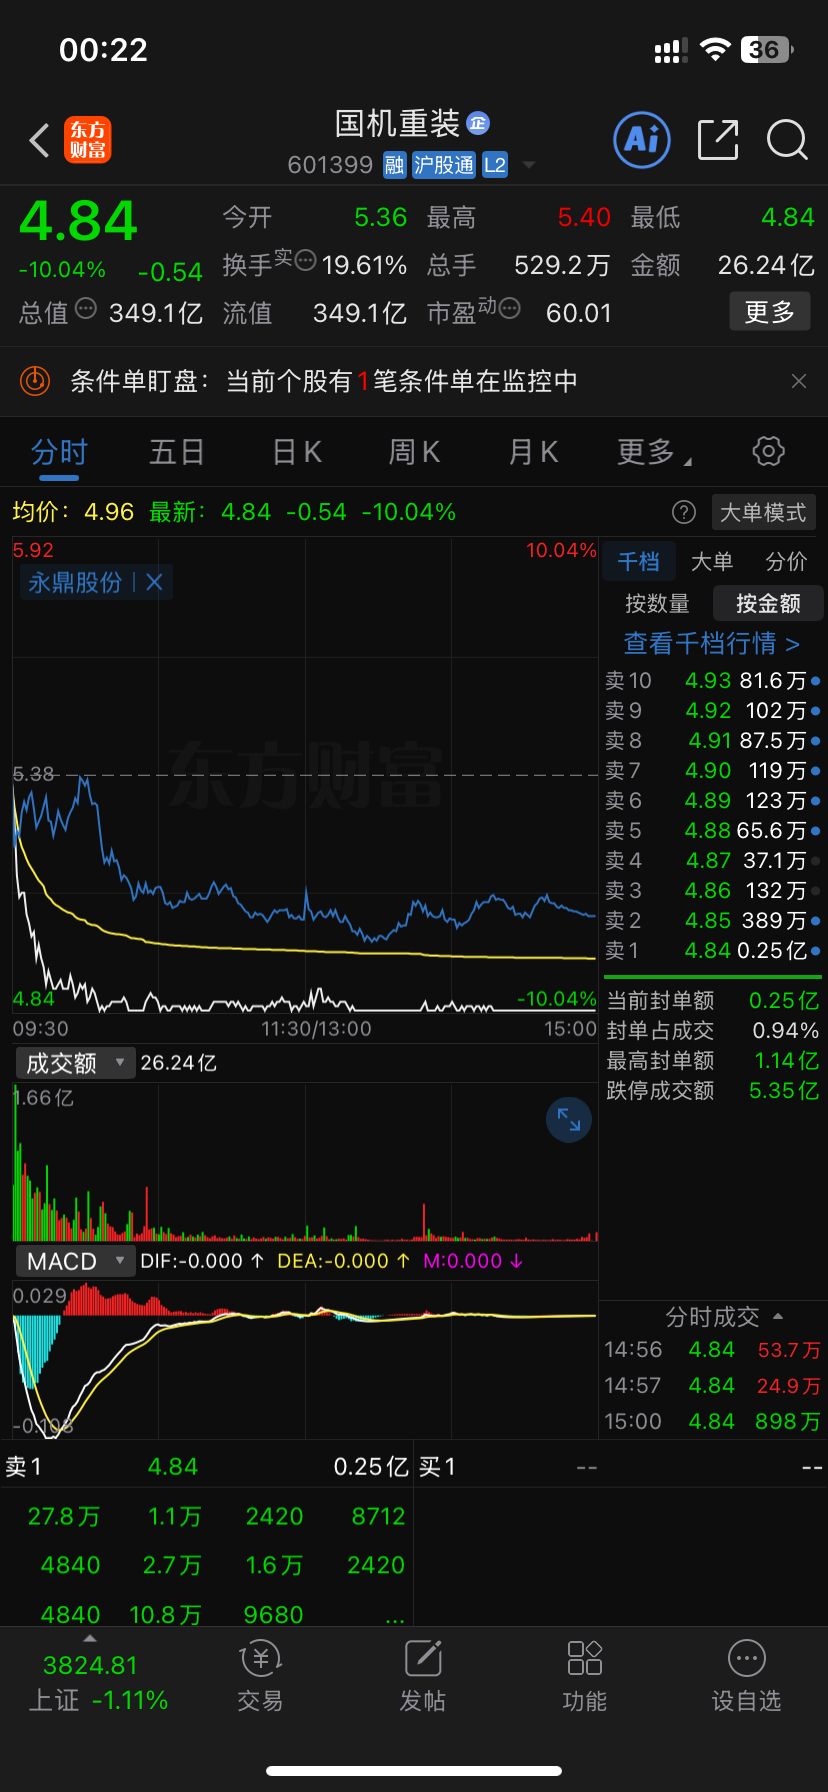Switch to 周K chart tab
This screenshot has width=828, height=1792.
(x=414, y=452)
